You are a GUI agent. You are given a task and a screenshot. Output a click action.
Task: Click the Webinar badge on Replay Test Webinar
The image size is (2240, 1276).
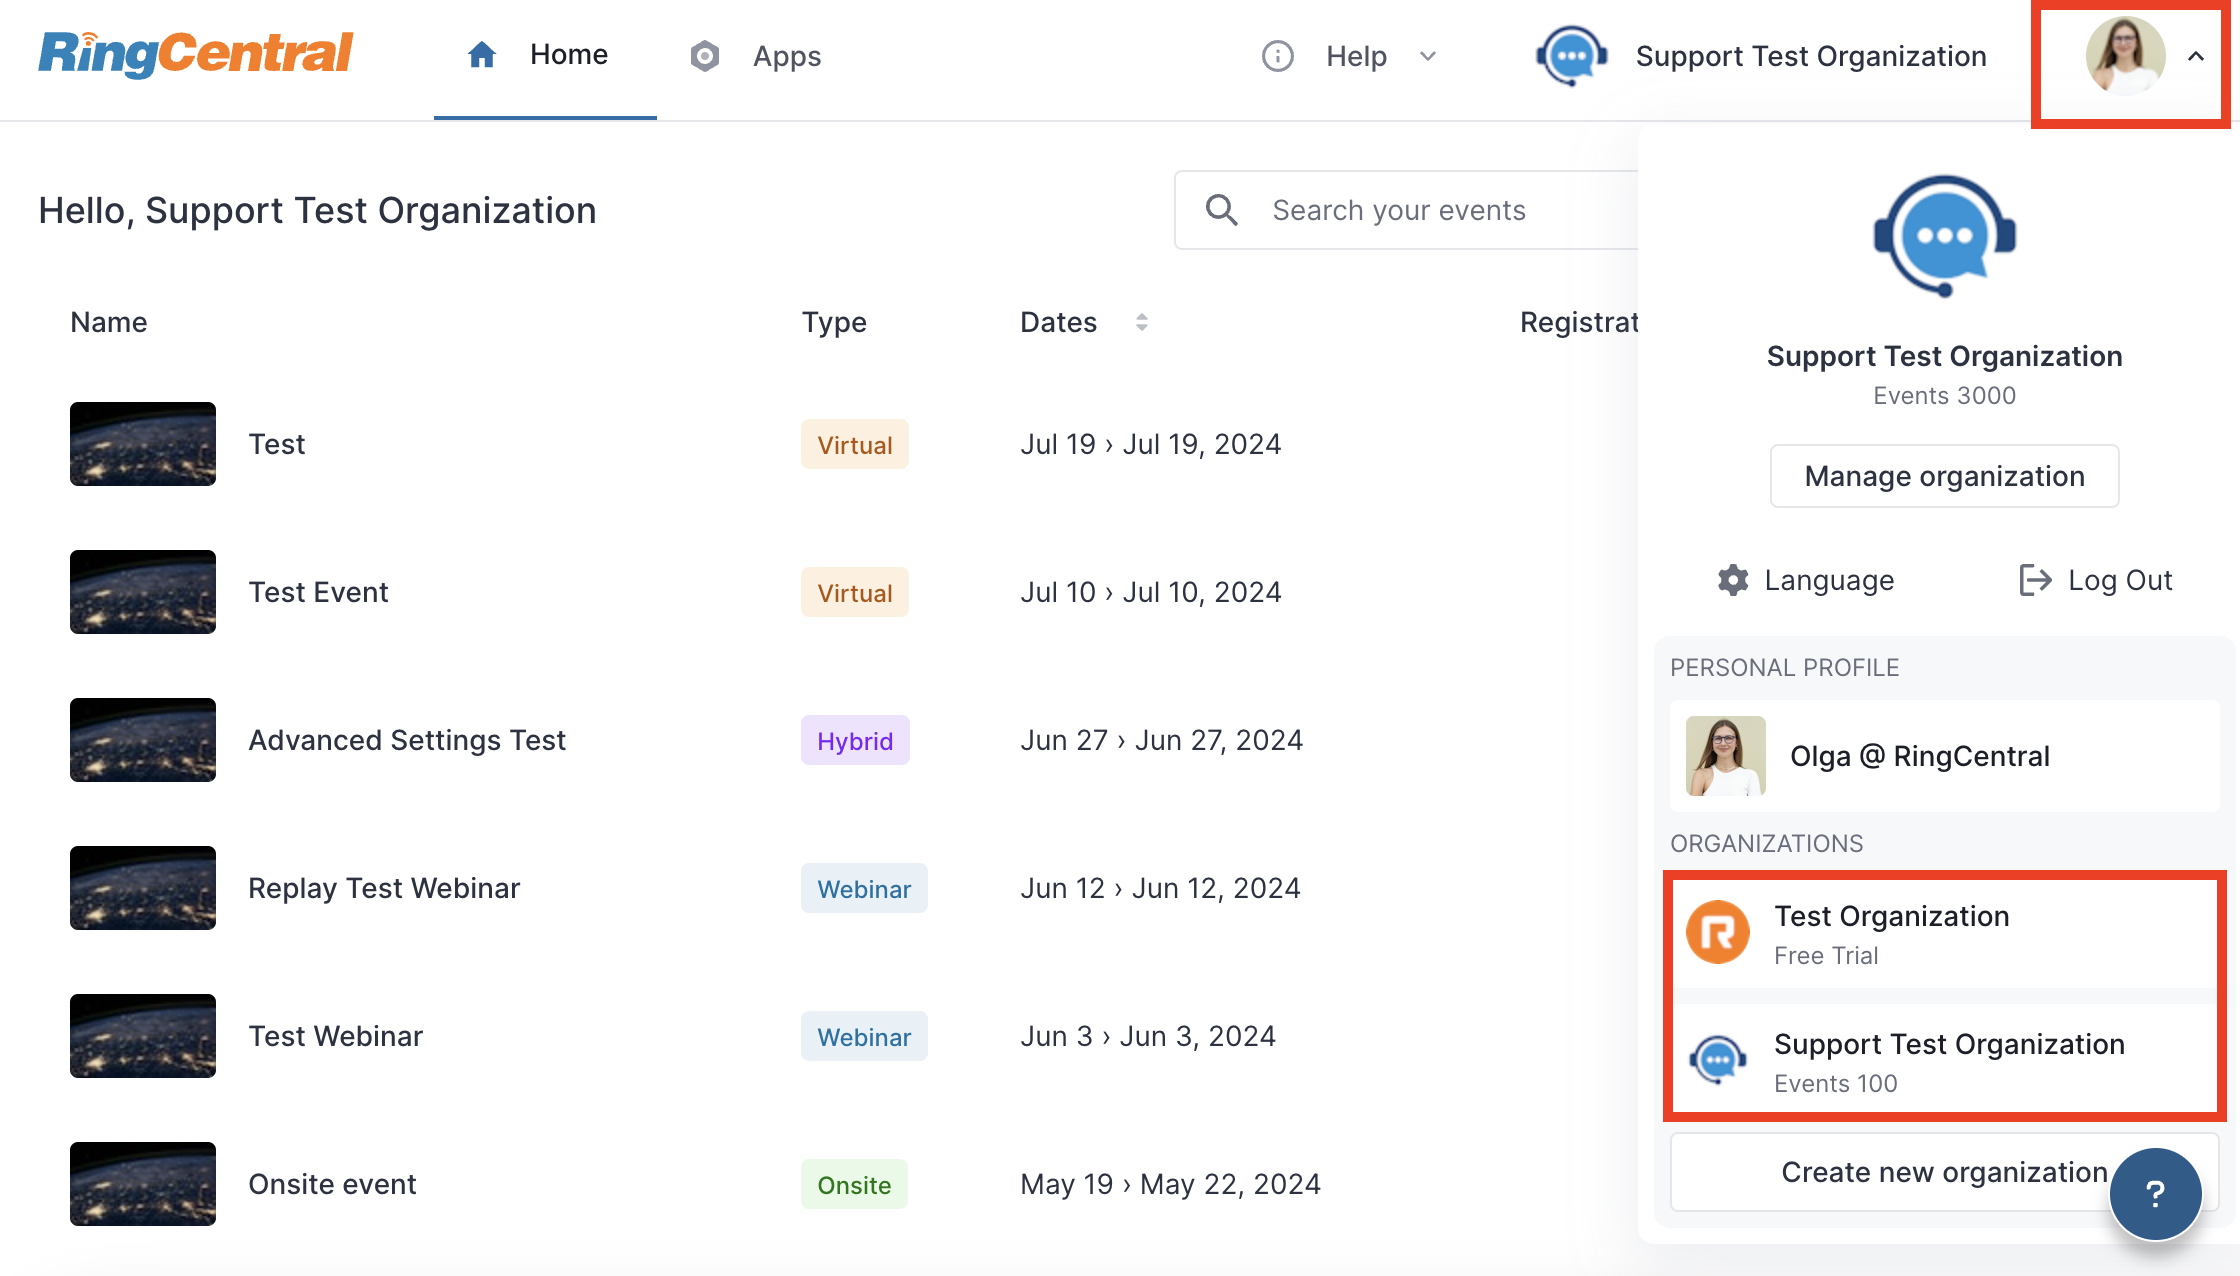864,888
